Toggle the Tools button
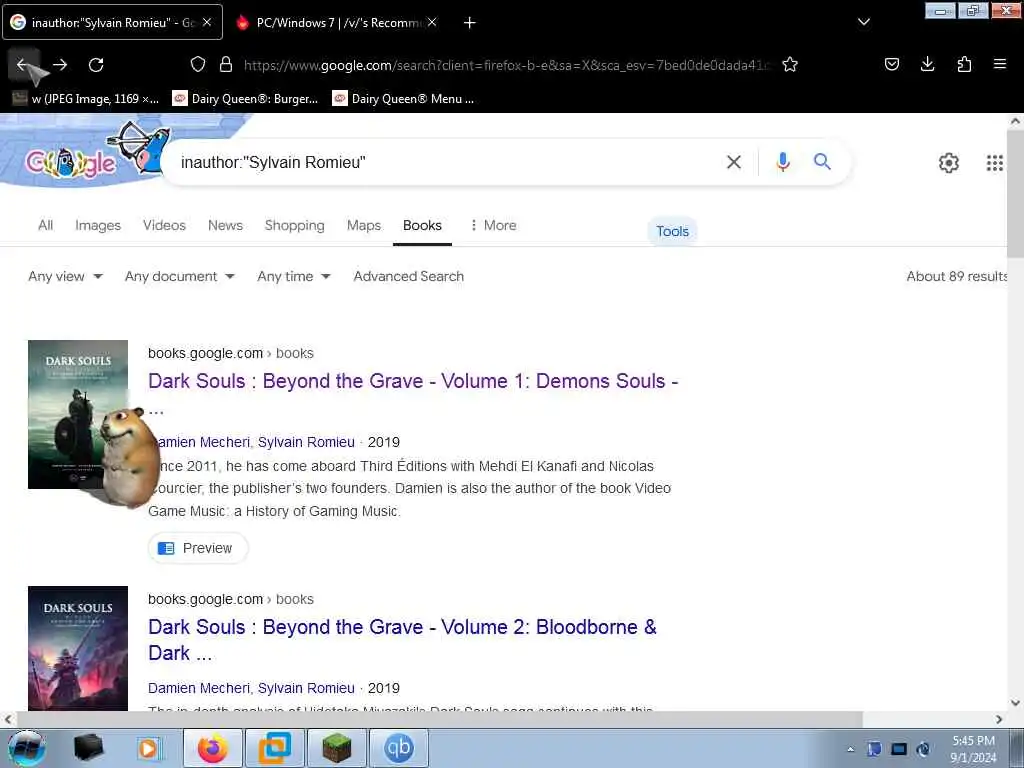Screen dimensions: 1024x768 (x=673, y=231)
